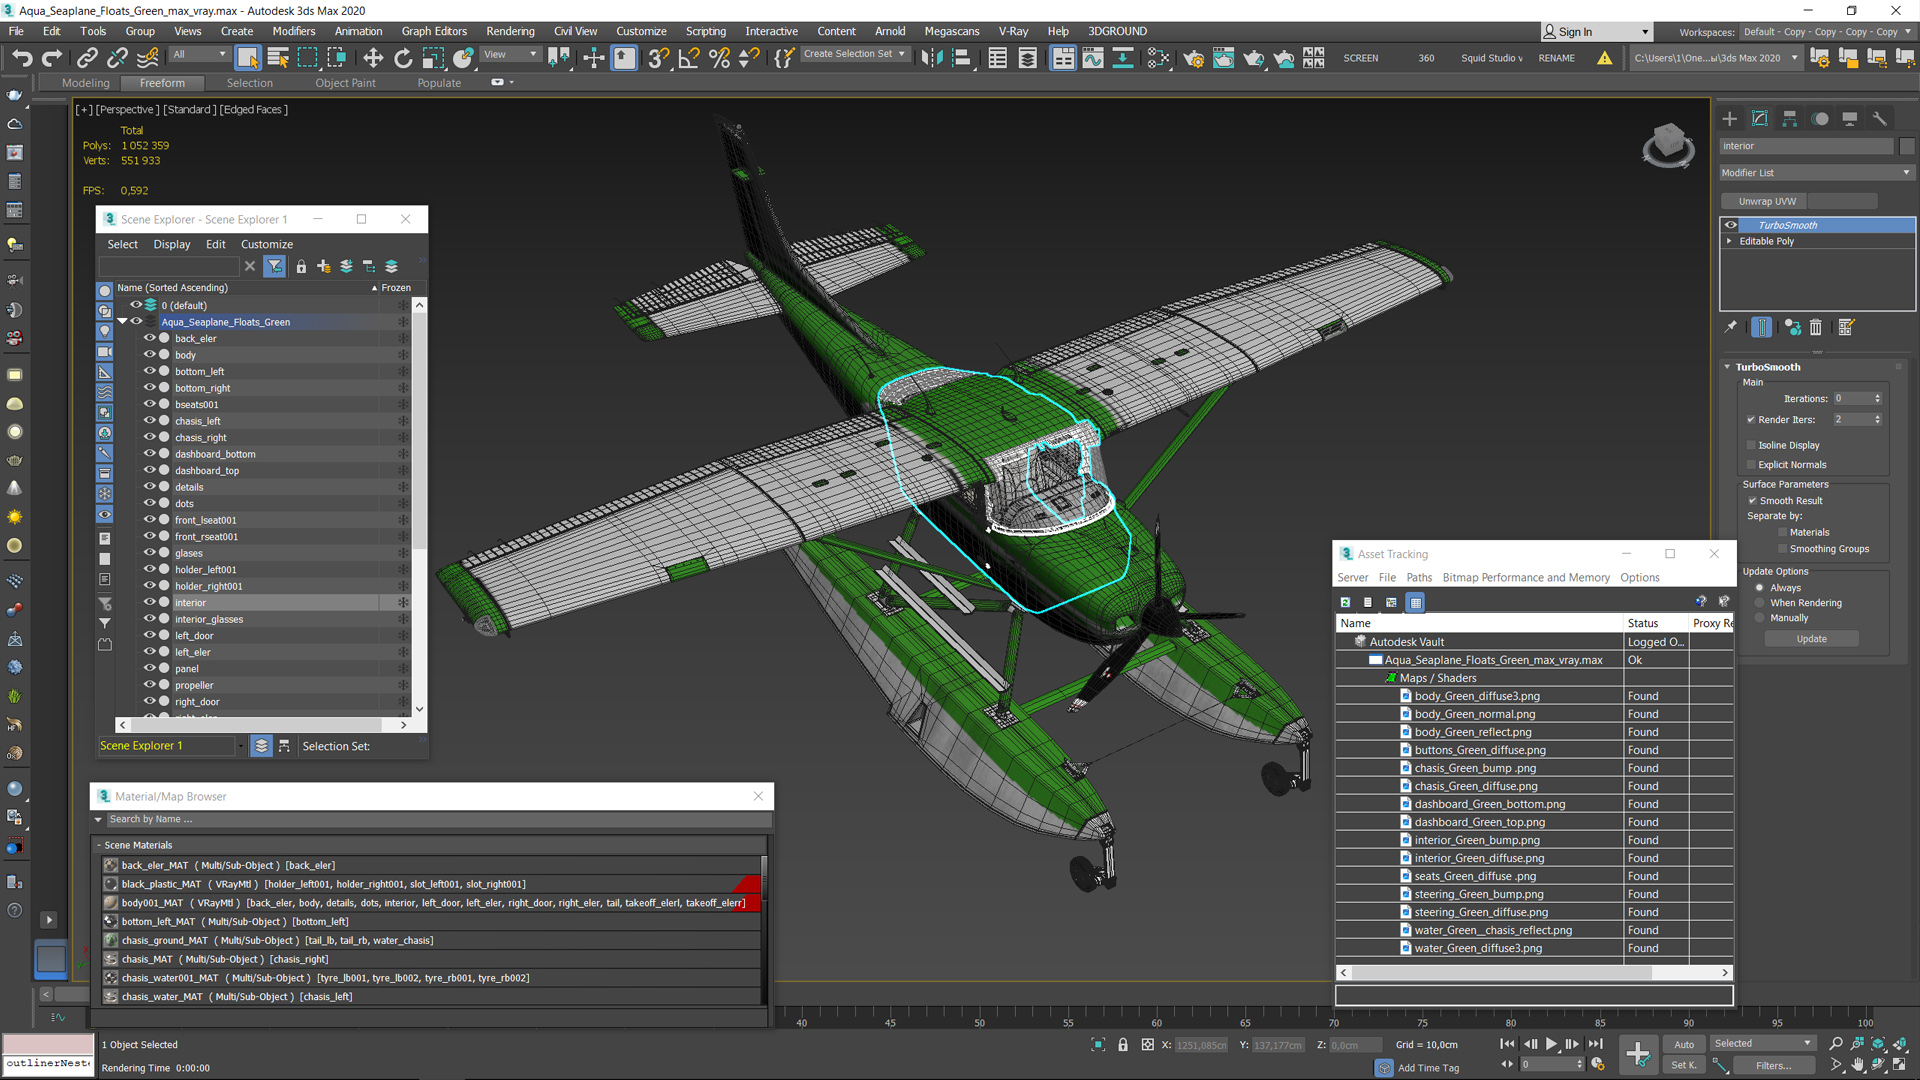Click the yellow warning triangle icon
The image size is (1920, 1080).
click(x=1604, y=58)
